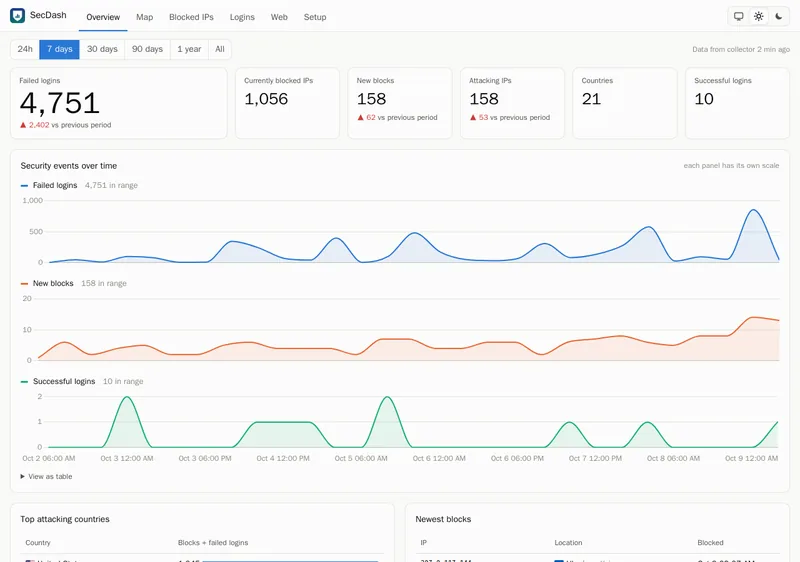The height and width of the screenshot is (562, 800).
Task: Click the '4,751 in range' label
Action: [111, 185]
